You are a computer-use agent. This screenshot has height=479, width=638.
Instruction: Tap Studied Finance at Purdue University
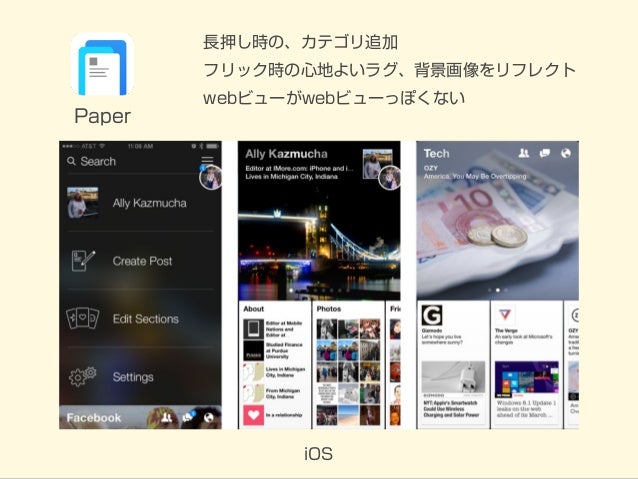(x=273, y=350)
